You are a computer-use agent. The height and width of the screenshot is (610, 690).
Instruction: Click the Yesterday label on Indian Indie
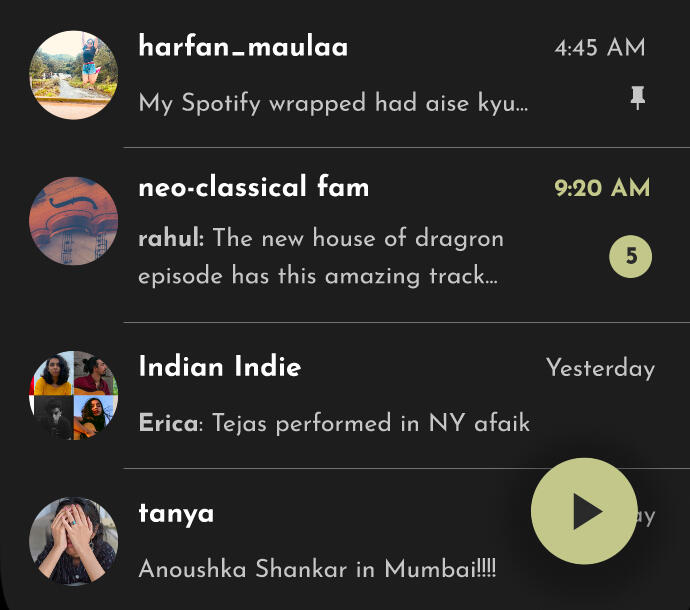click(600, 368)
